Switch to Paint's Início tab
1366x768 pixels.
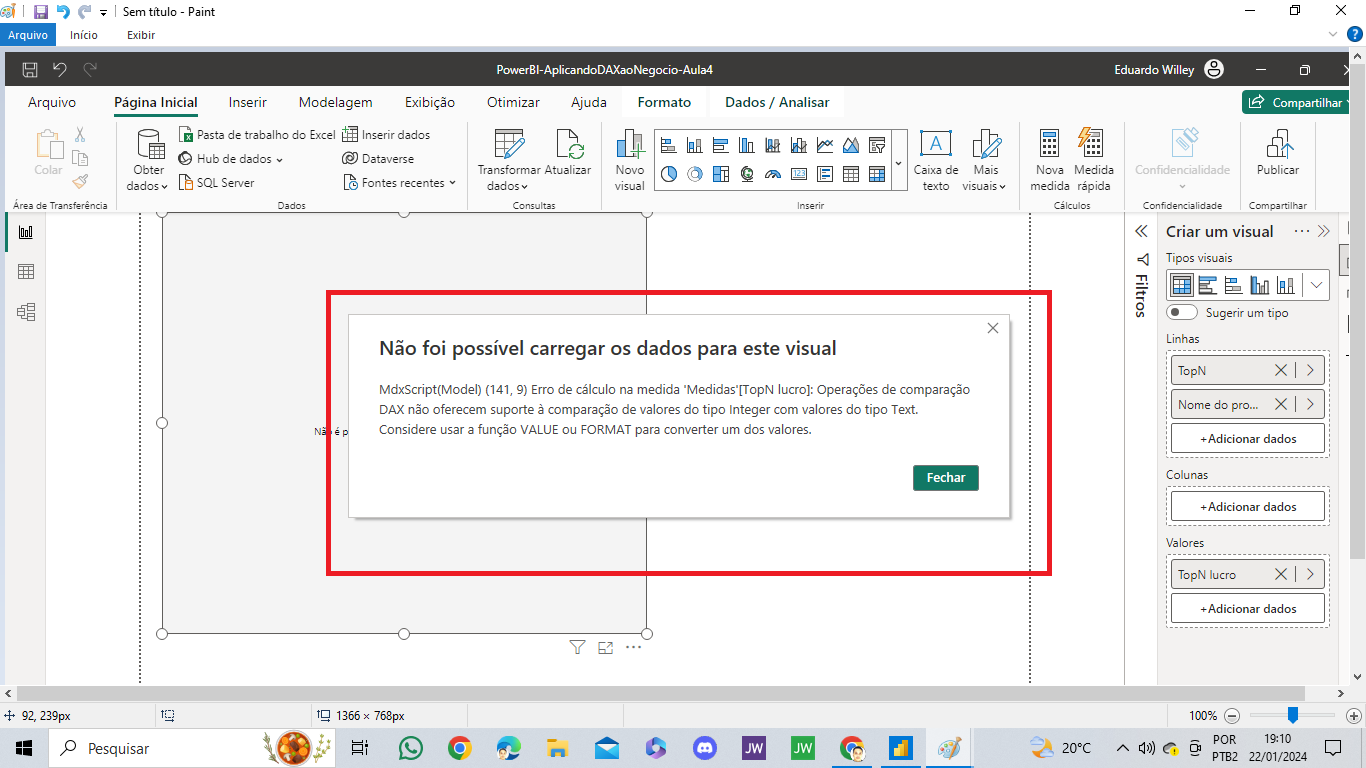coord(84,34)
